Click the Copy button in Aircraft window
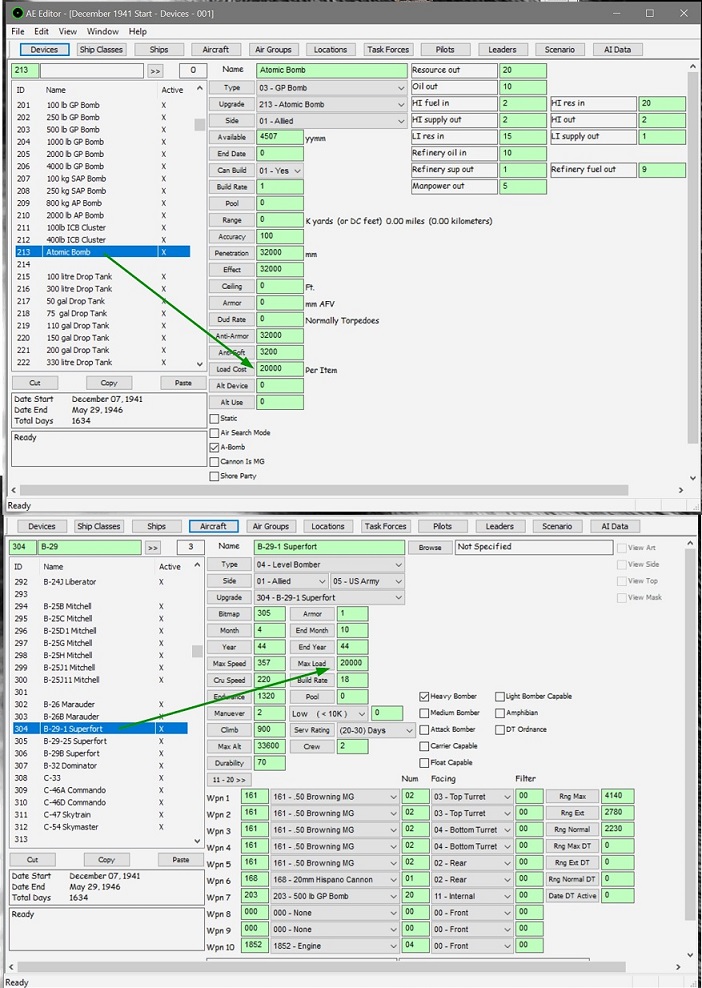The width and height of the screenshot is (702, 988). [x=106, y=859]
